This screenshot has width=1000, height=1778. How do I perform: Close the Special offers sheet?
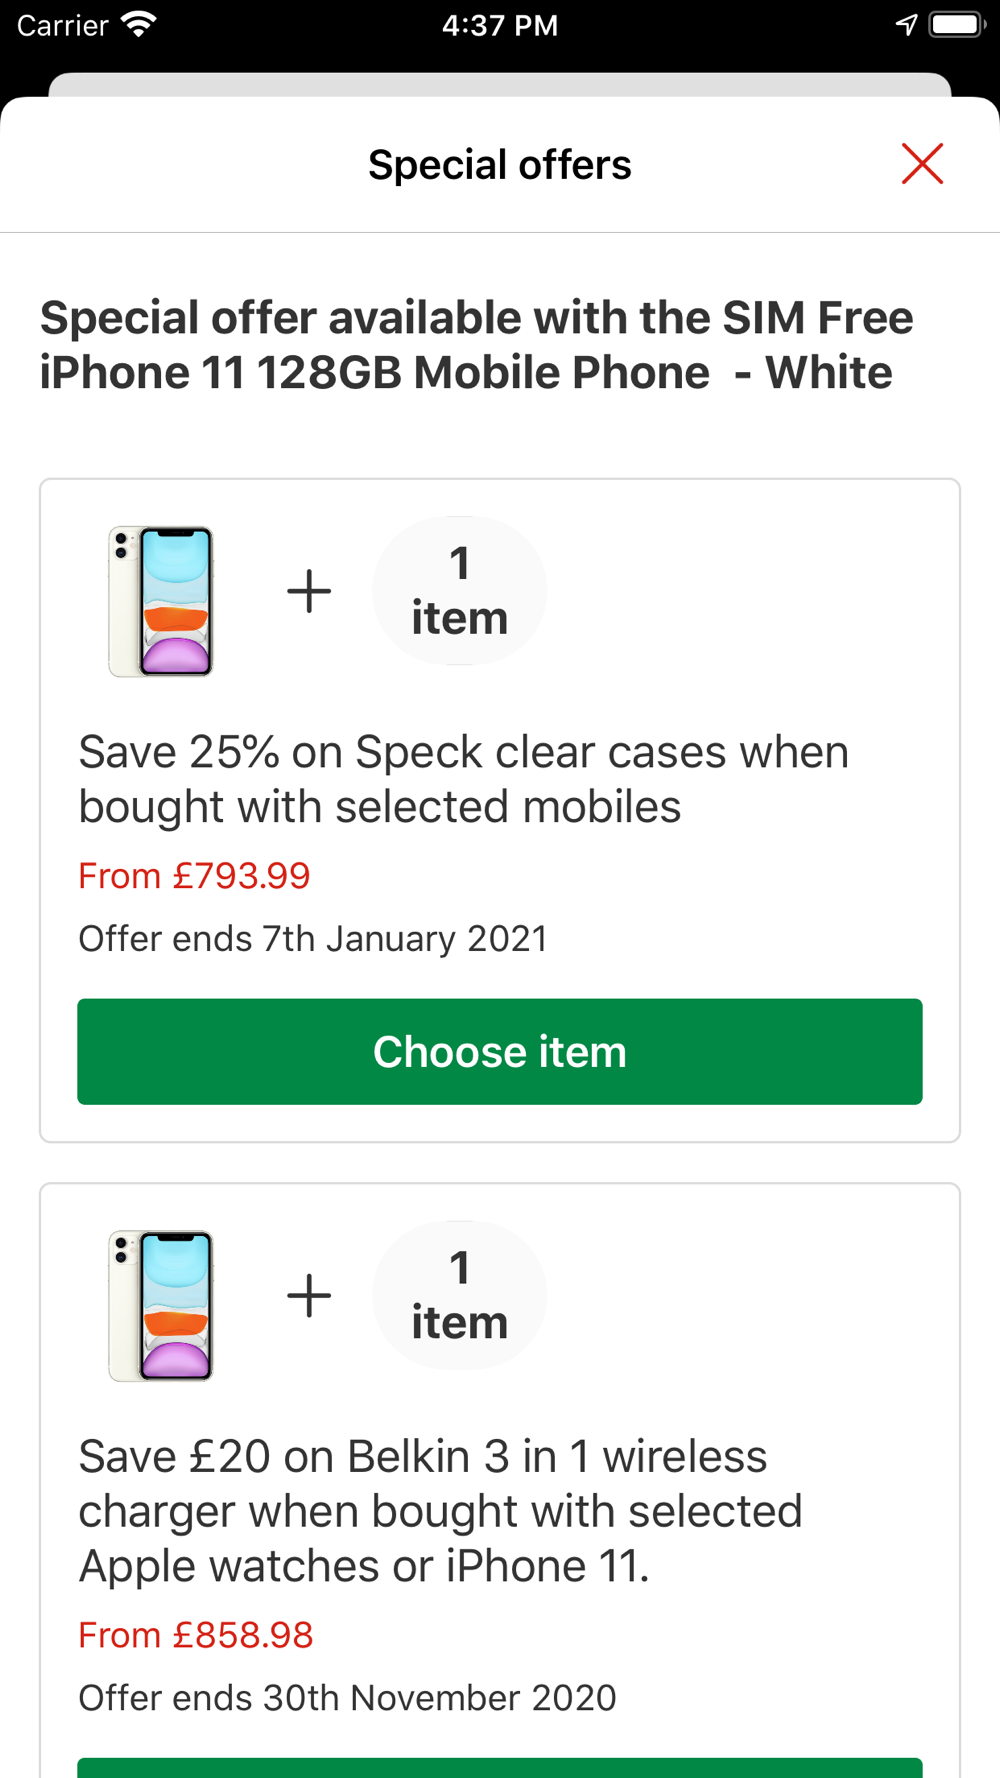(922, 164)
